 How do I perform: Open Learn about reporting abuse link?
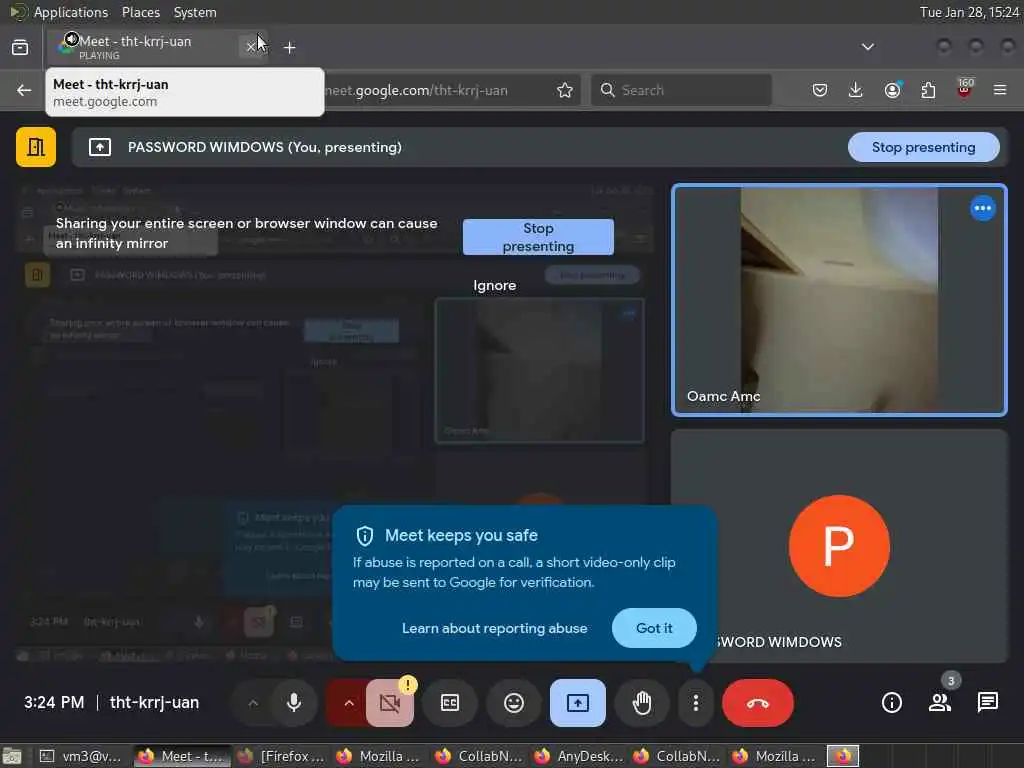tap(494, 628)
